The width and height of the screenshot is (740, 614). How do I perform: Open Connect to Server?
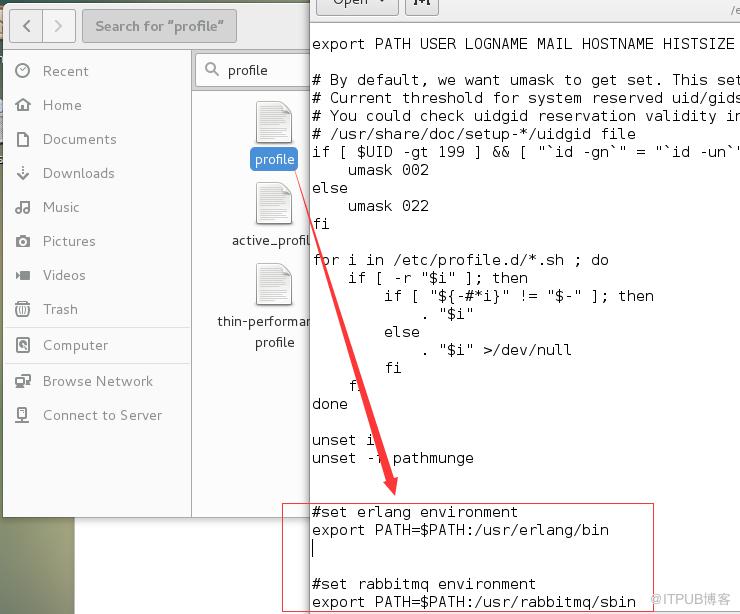[x=102, y=415]
